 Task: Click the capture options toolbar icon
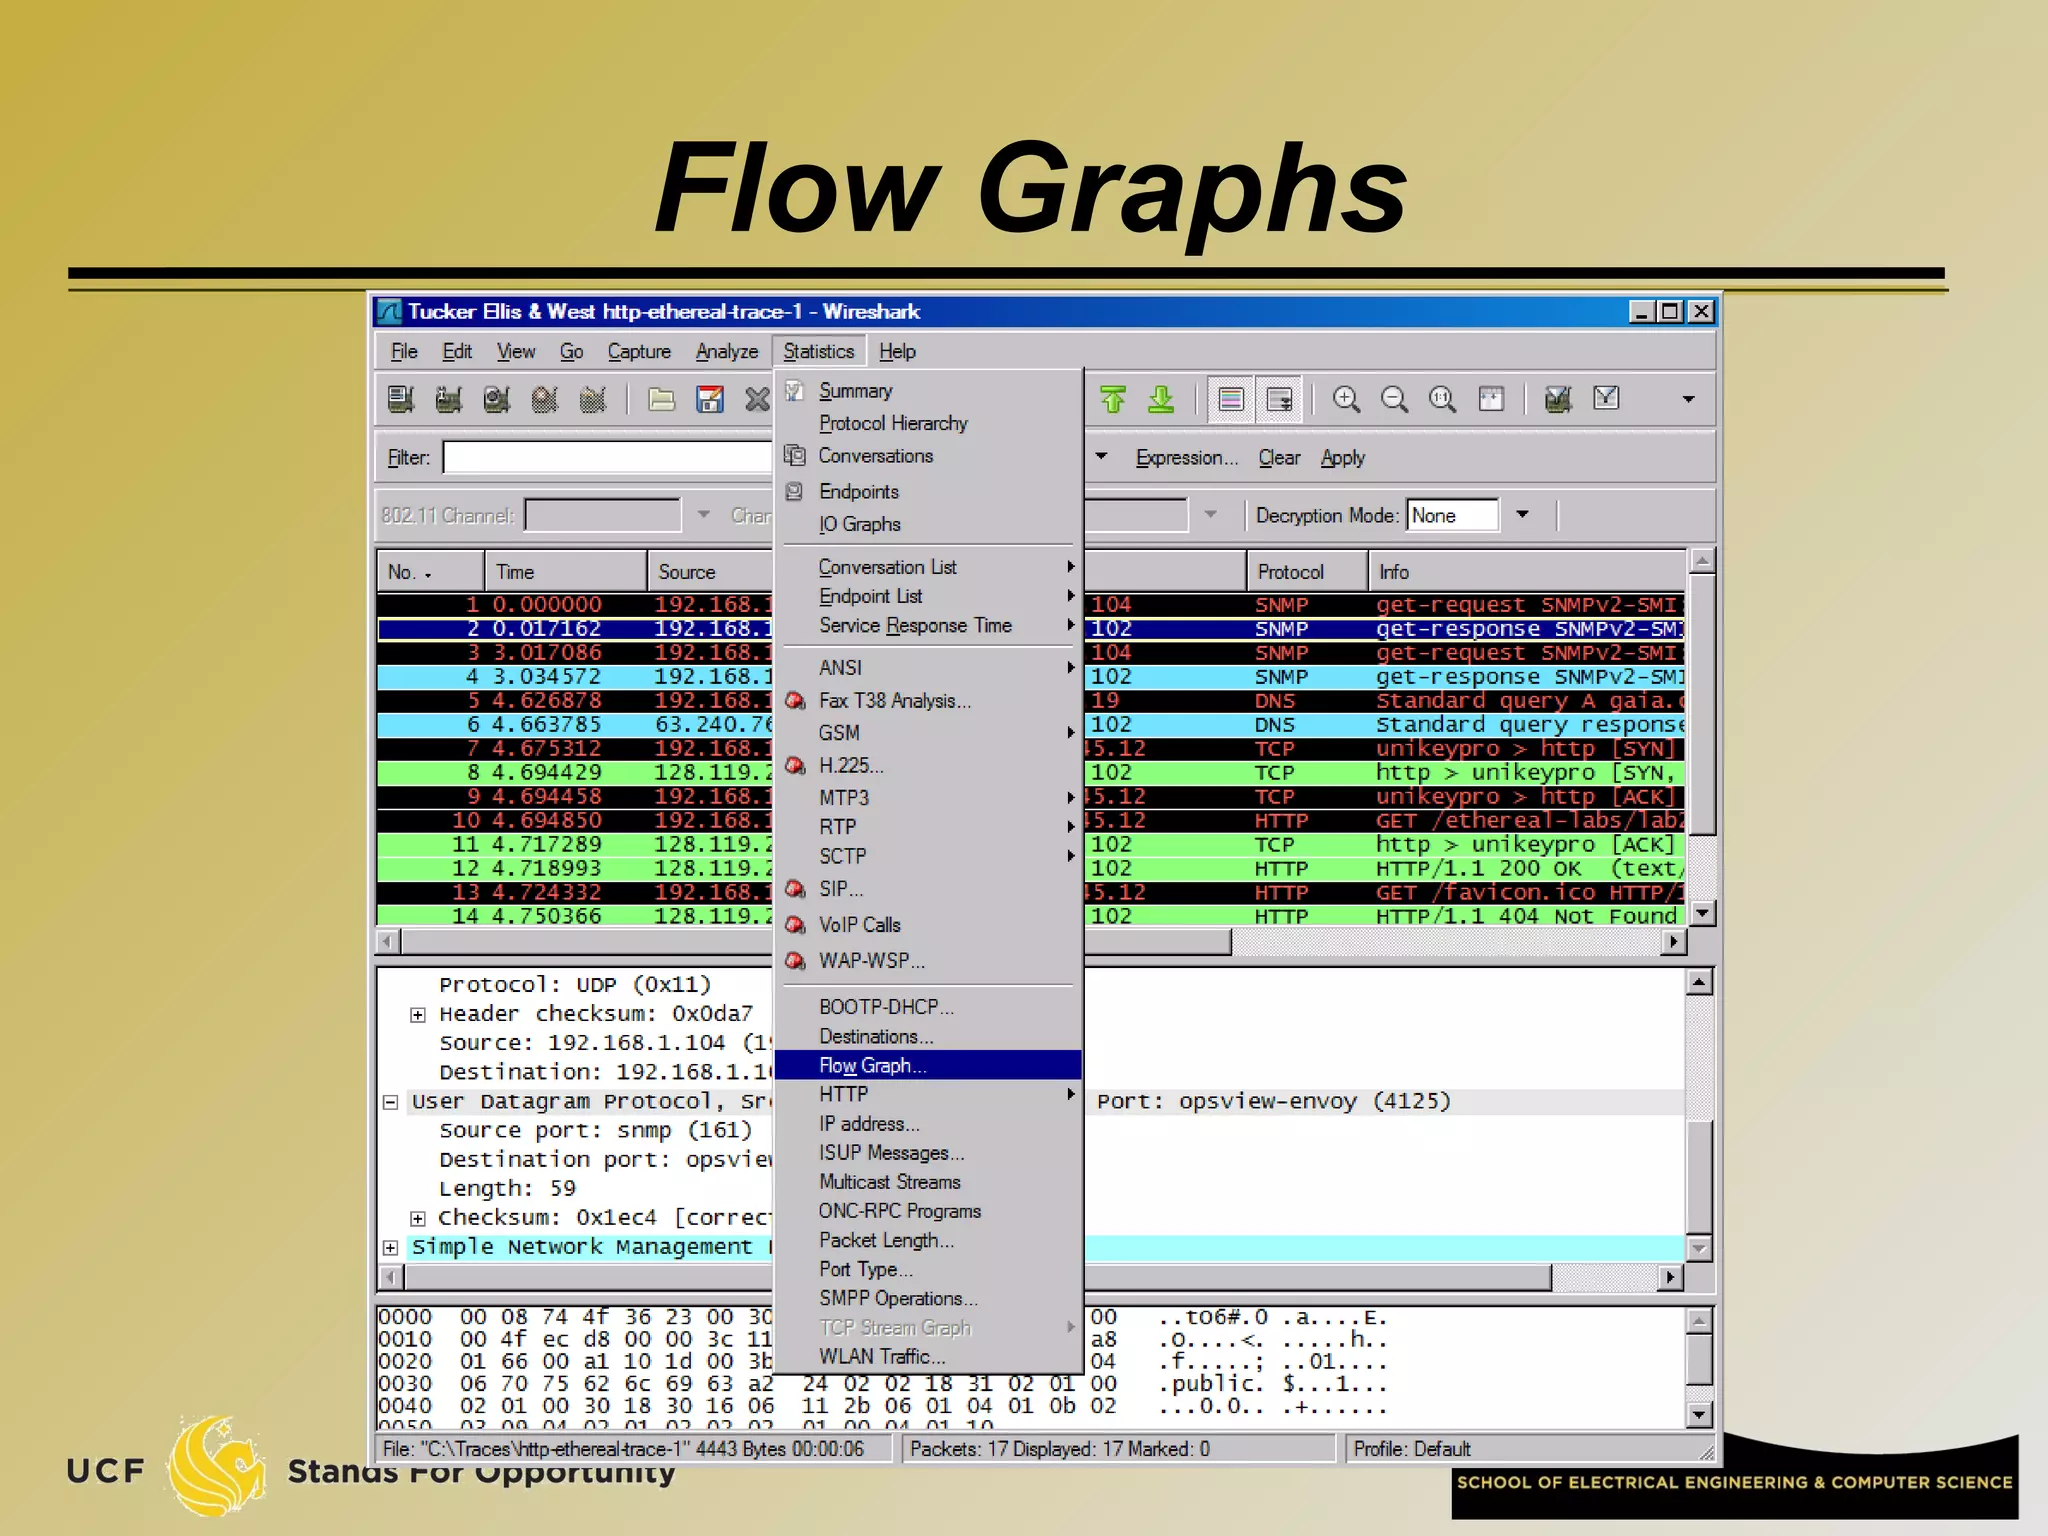[449, 400]
